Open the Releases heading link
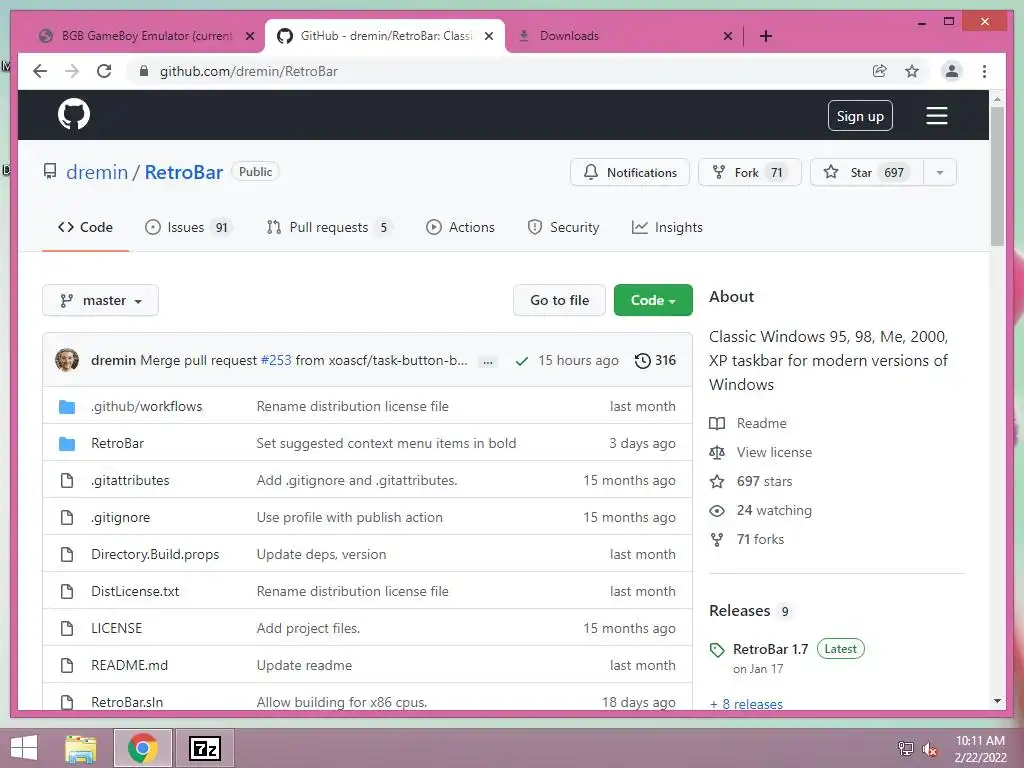 coord(740,611)
